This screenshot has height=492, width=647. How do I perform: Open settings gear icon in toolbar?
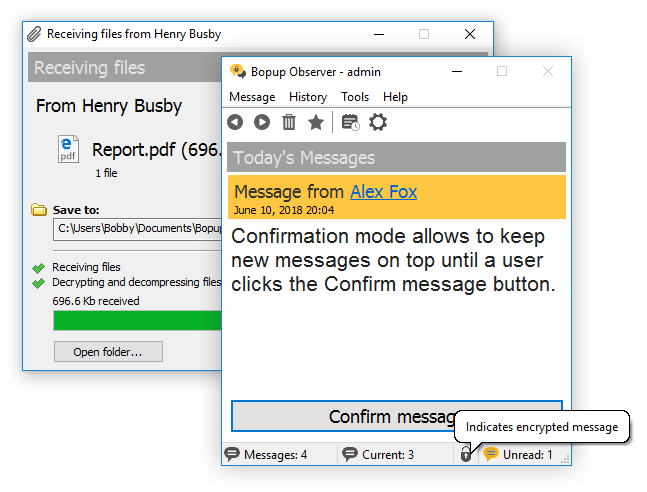pyautogui.click(x=378, y=122)
